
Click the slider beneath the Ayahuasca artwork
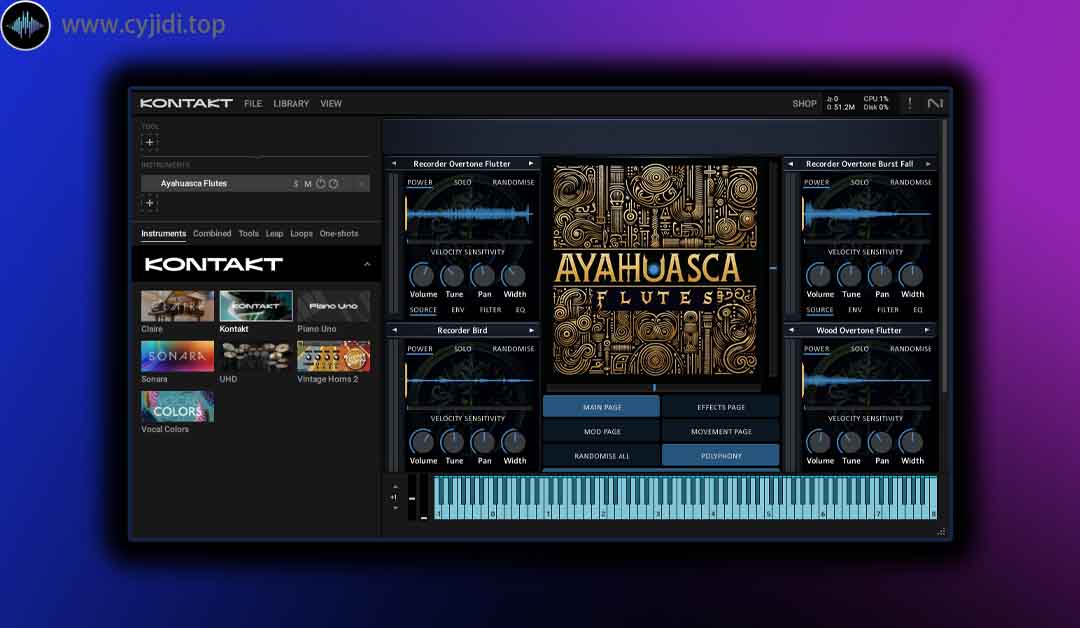tap(654, 388)
